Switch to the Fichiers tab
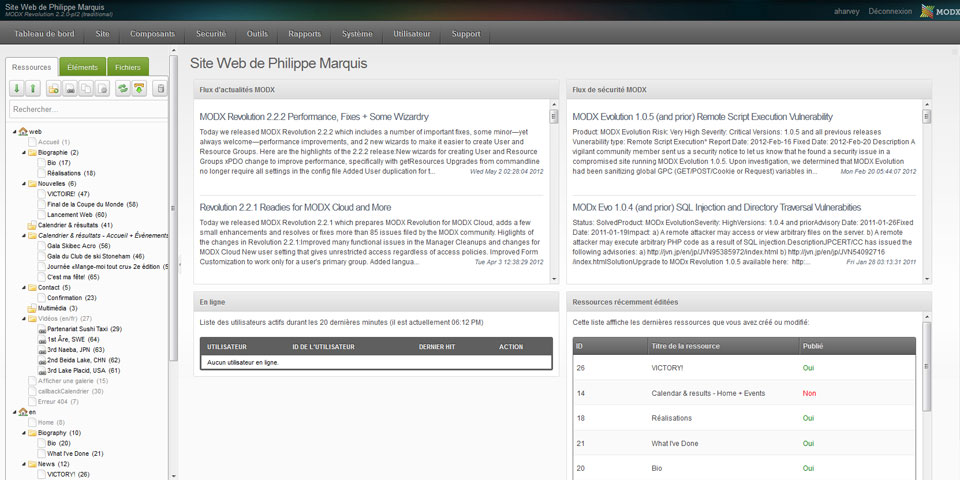 tap(128, 67)
